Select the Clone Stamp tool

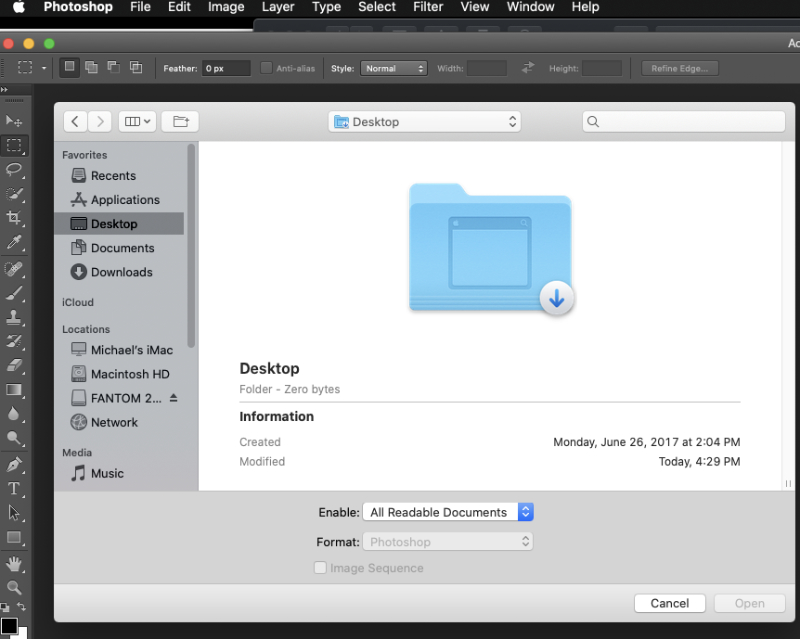point(14,317)
